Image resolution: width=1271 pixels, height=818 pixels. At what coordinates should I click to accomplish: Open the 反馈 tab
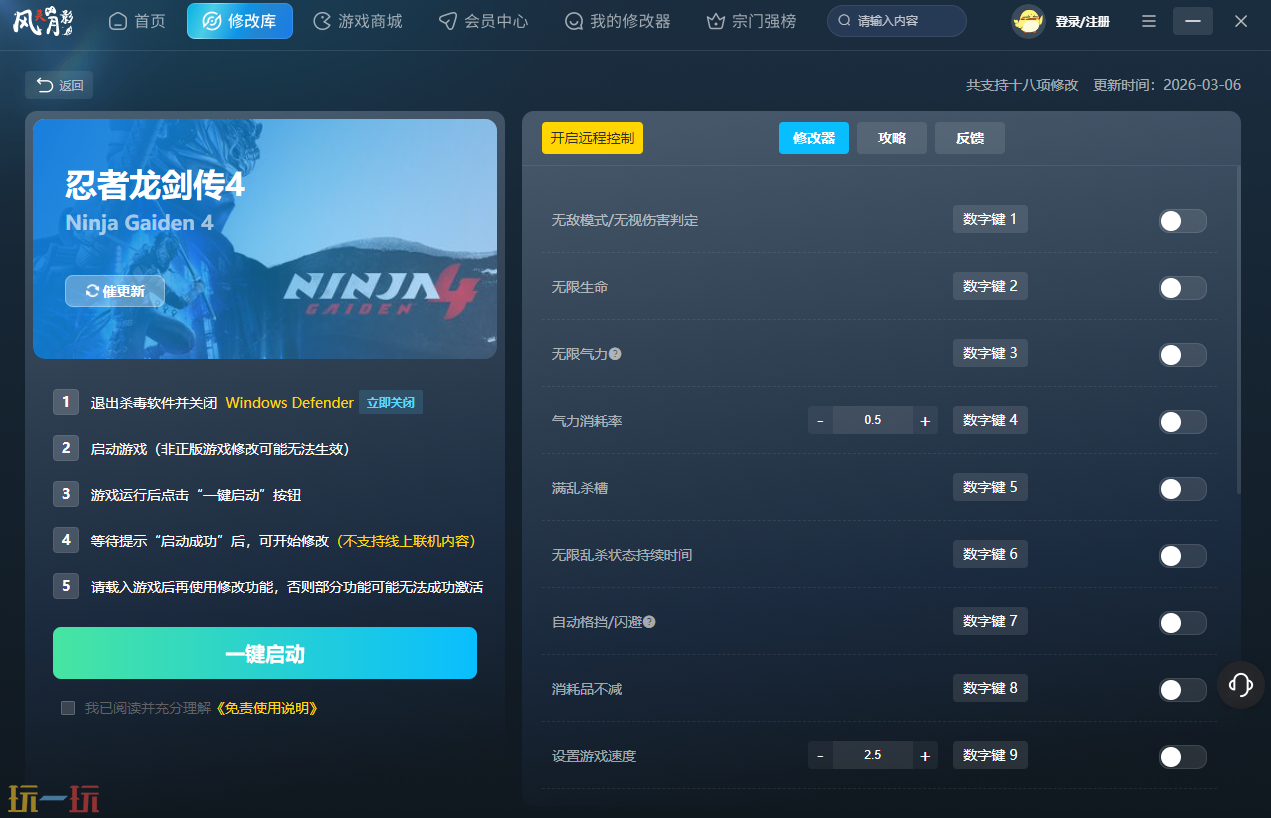[970, 138]
